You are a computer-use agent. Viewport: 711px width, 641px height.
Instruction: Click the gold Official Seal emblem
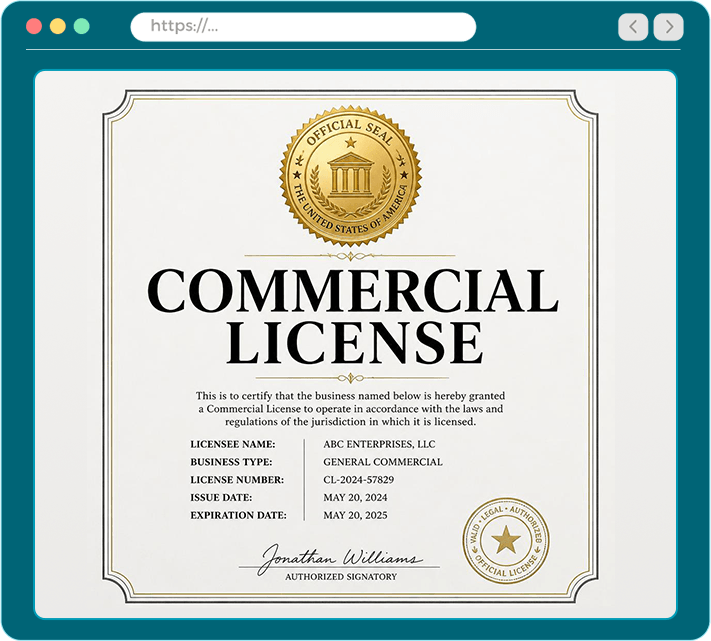[350, 176]
